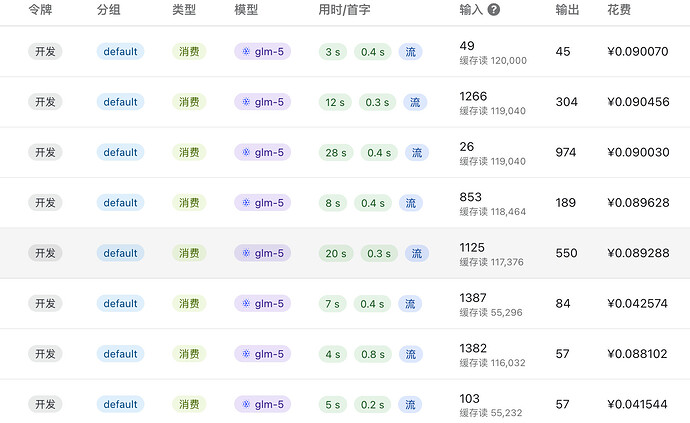This screenshot has width=690, height=423.
Task: Click the 0.4 s tag in the 28 s row
Action: pos(379,153)
